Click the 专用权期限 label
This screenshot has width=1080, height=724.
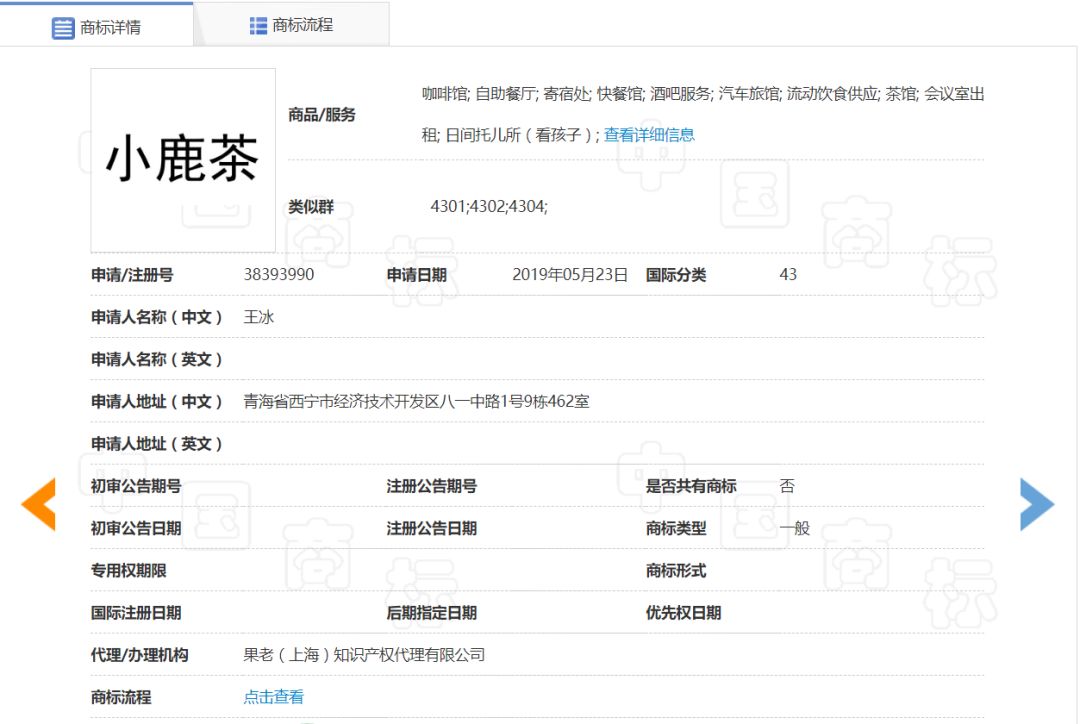pos(129,571)
